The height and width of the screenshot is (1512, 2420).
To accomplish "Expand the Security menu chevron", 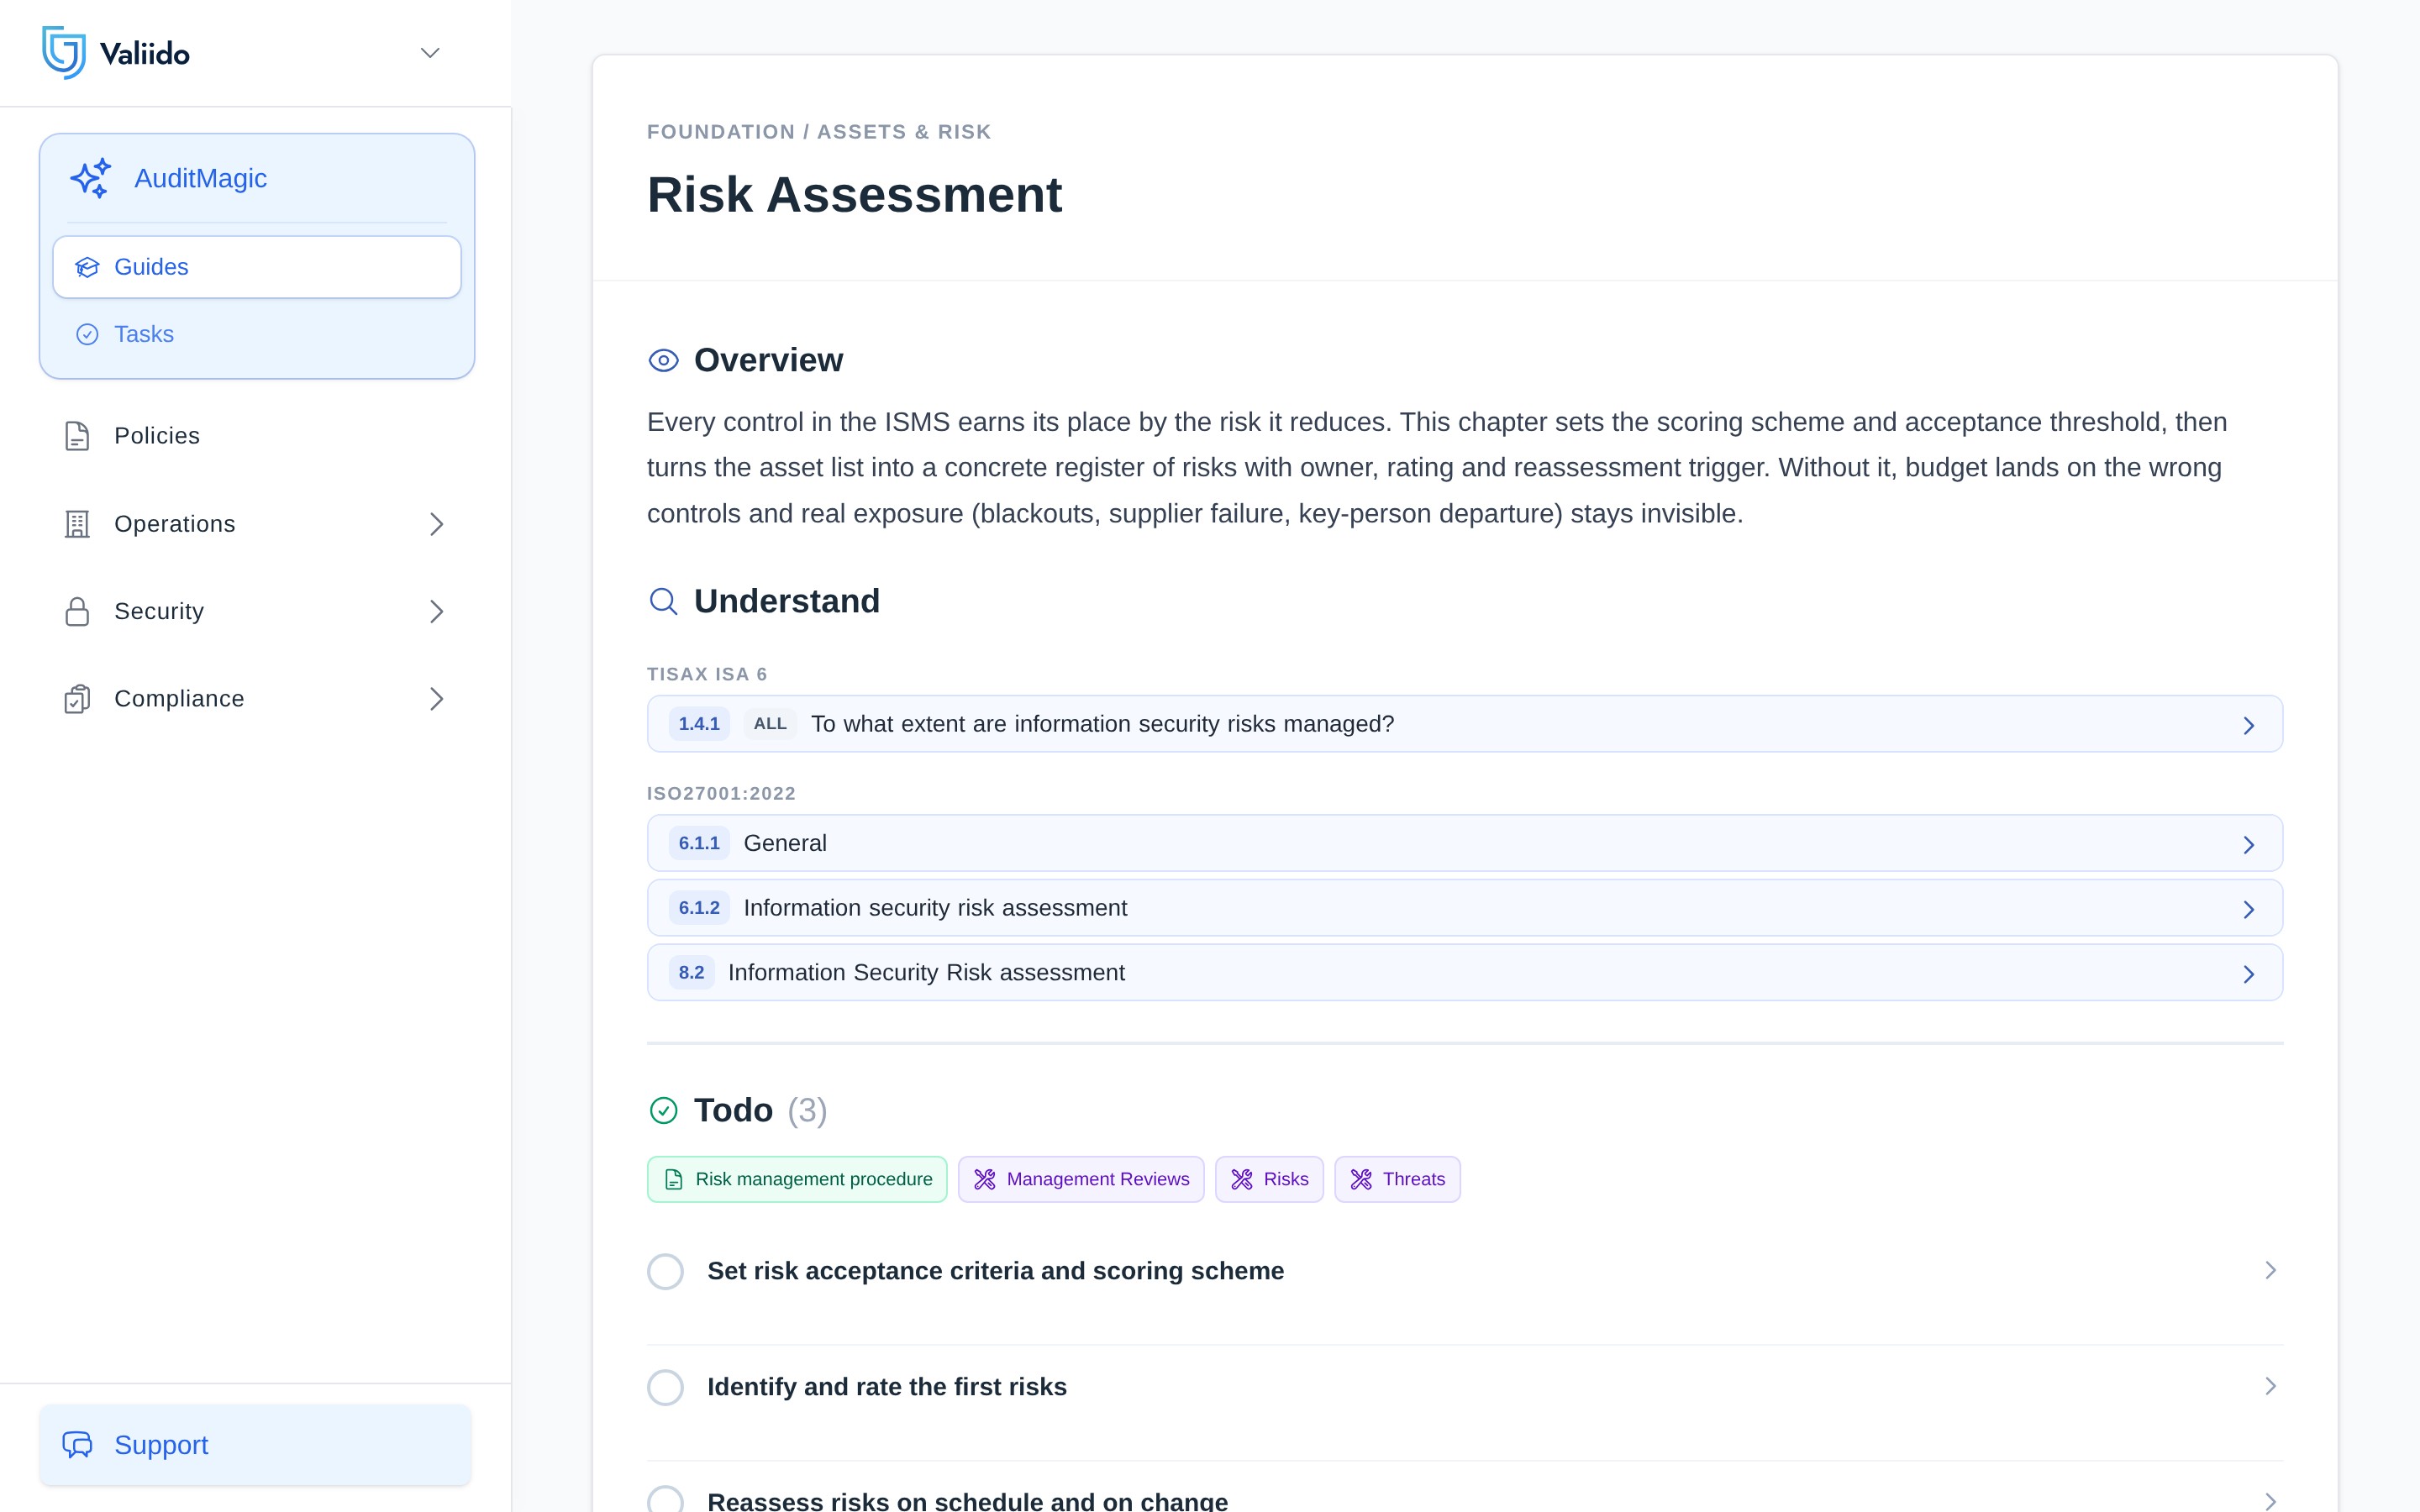I will pyautogui.click(x=436, y=611).
